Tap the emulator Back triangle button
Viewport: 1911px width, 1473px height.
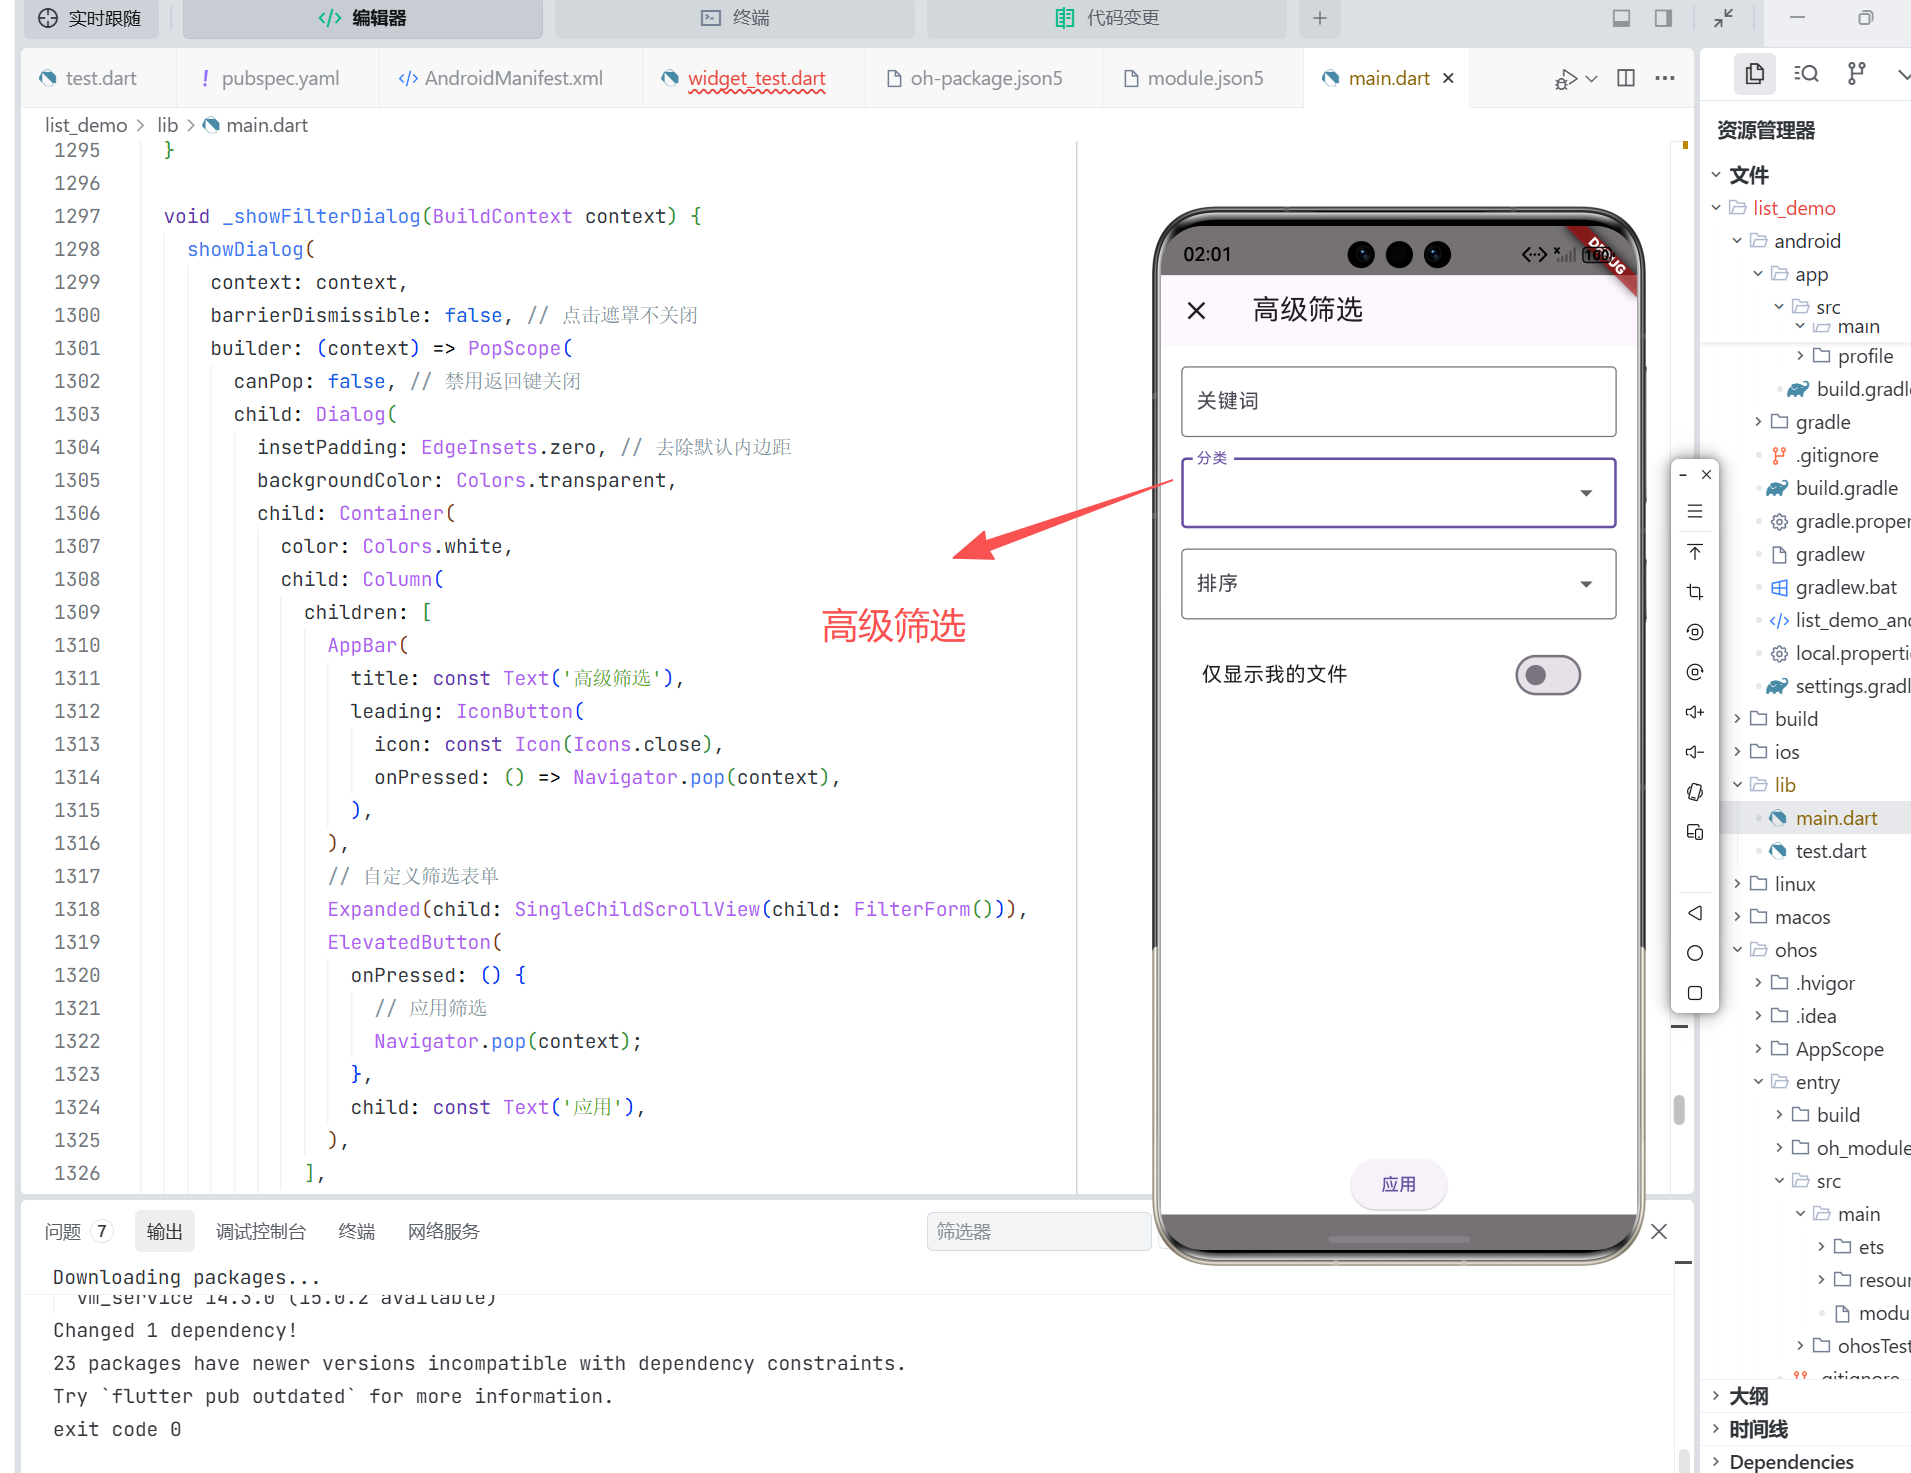pyautogui.click(x=1695, y=913)
